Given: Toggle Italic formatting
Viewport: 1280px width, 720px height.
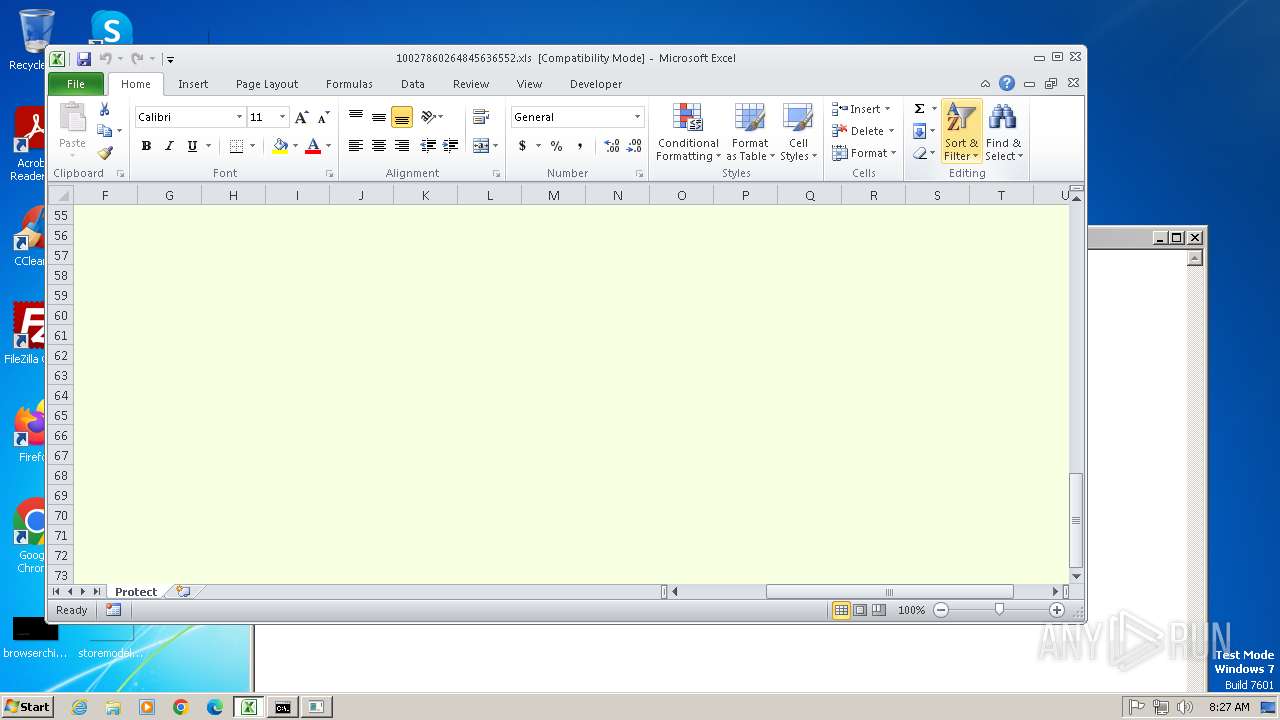Looking at the screenshot, I should [169, 146].
